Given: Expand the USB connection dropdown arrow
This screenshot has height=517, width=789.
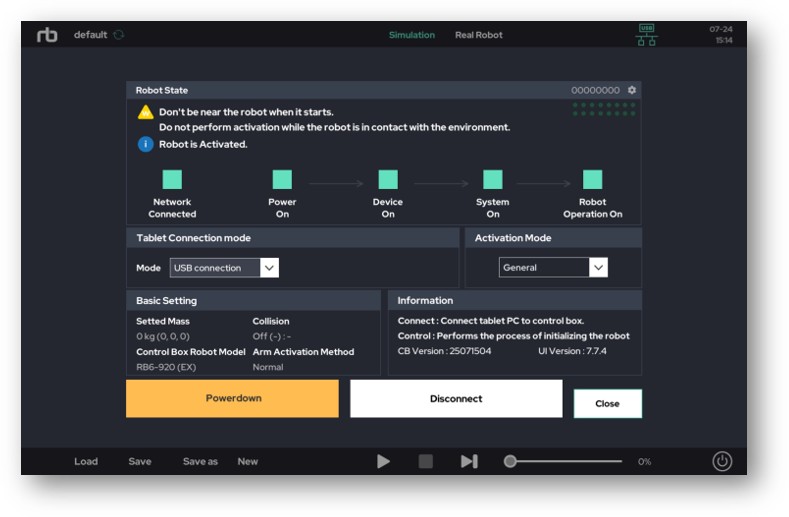Looking at the screenshot, I should [x=269, y=268].
